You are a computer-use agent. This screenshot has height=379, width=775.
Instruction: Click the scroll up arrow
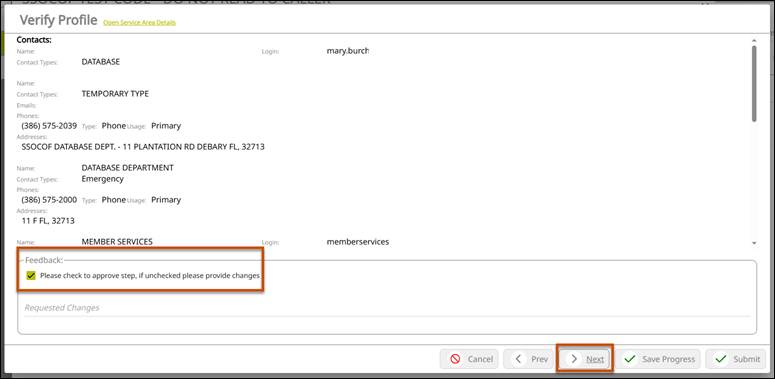754,41
